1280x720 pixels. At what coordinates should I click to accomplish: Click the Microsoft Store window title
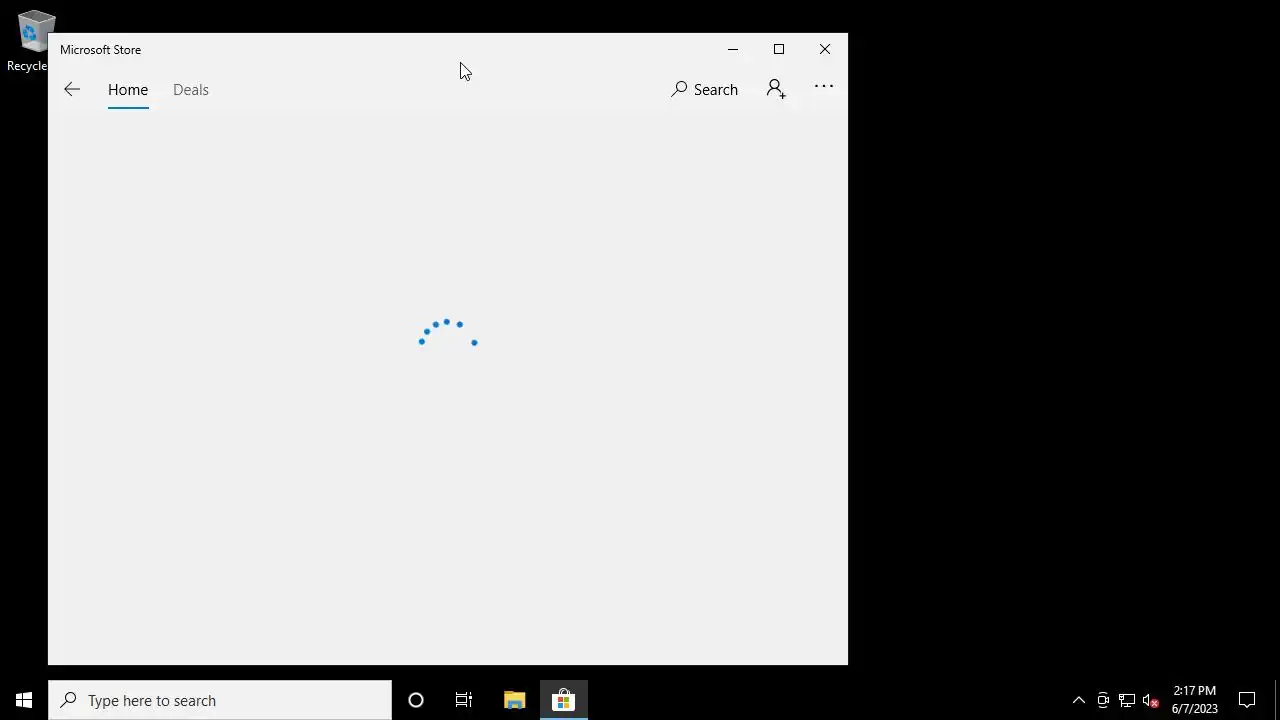100,49
